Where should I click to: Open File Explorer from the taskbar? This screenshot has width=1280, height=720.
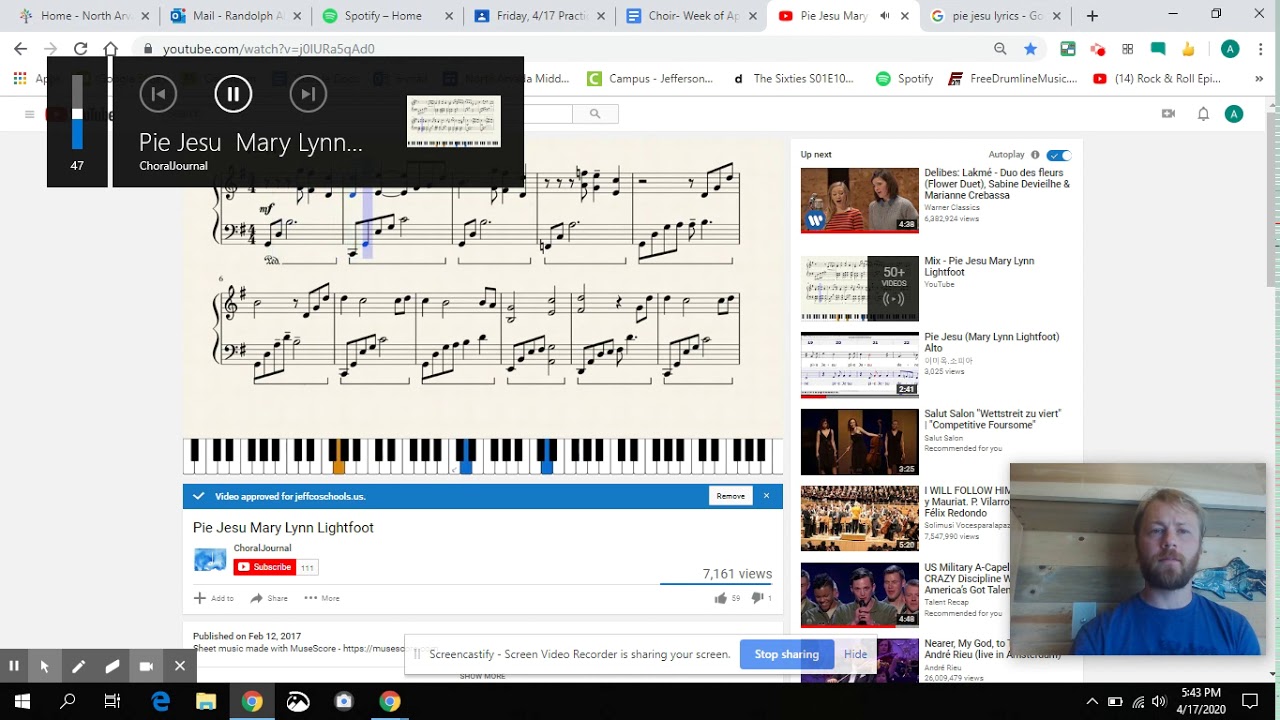click(x=206, y=701)
